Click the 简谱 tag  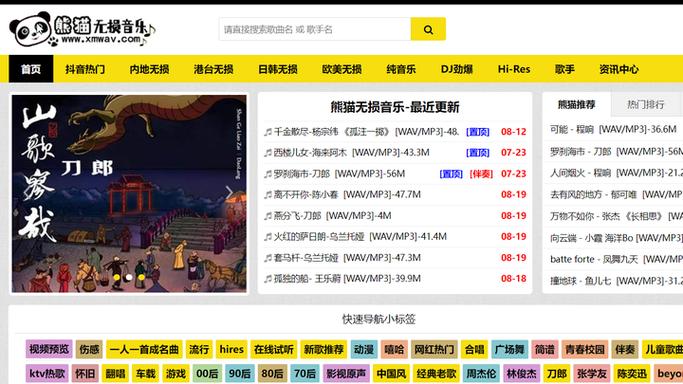point(544,349)
